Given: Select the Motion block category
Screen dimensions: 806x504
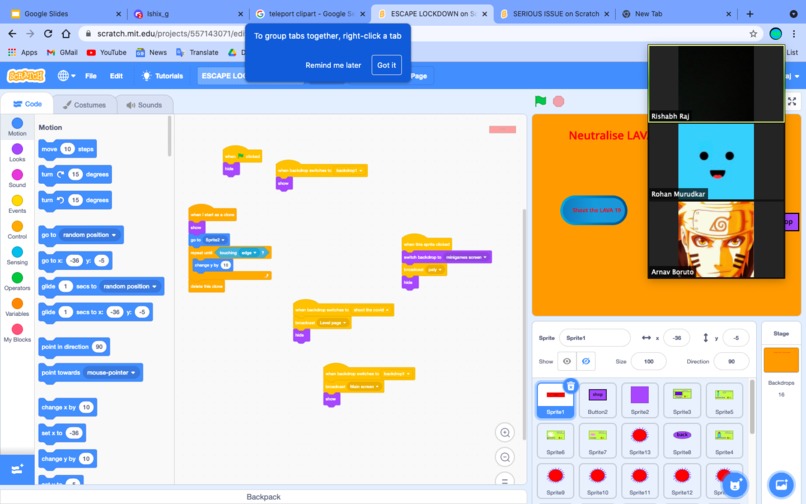Looking at the screenshot, I should [17, 127].
